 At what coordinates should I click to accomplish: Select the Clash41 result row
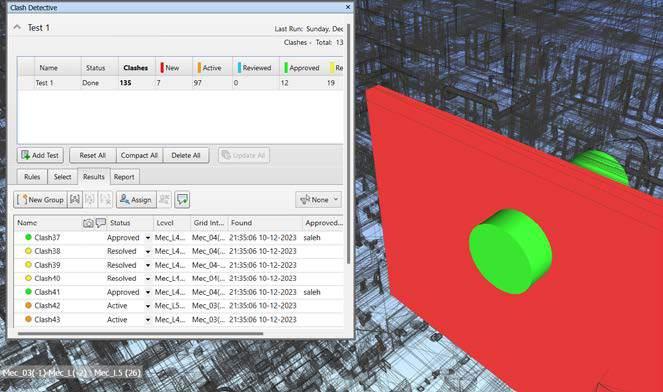[179, 292]
